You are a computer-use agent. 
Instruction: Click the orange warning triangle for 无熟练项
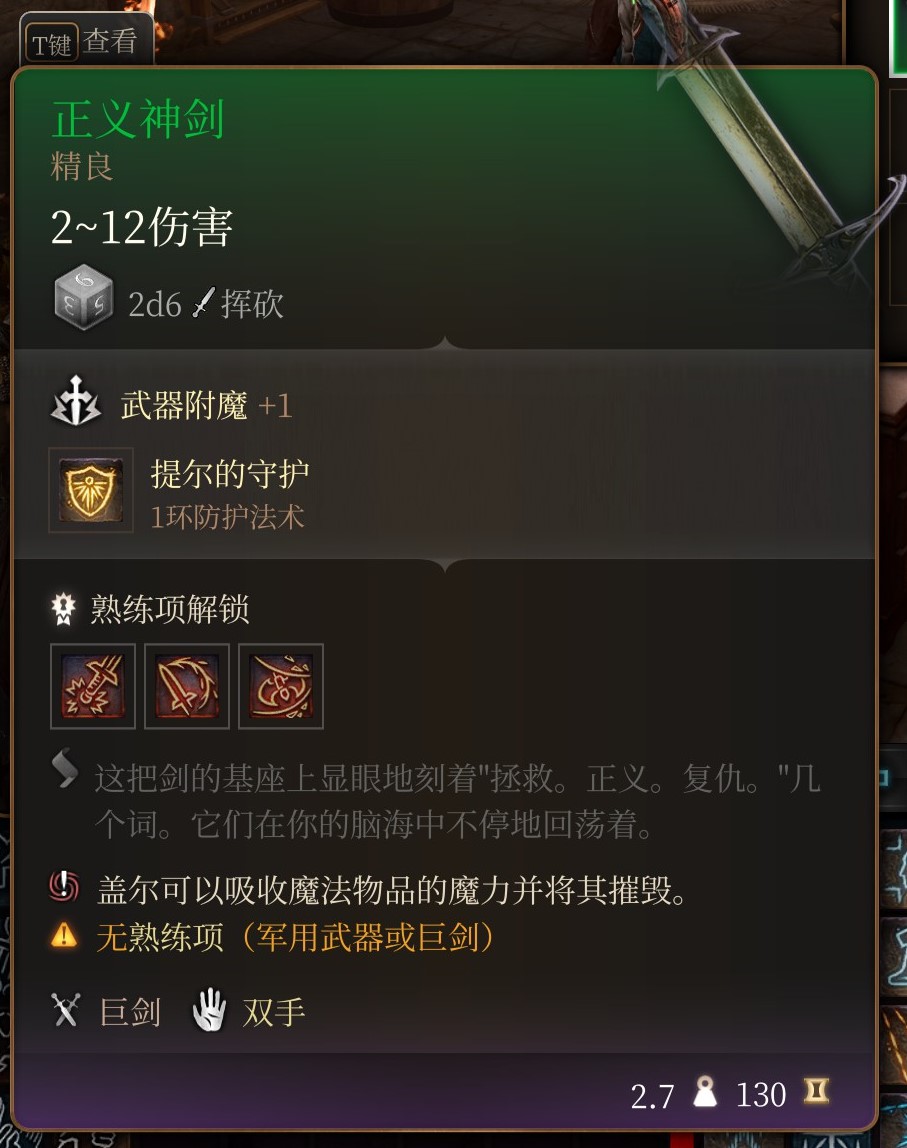[64, 935]
